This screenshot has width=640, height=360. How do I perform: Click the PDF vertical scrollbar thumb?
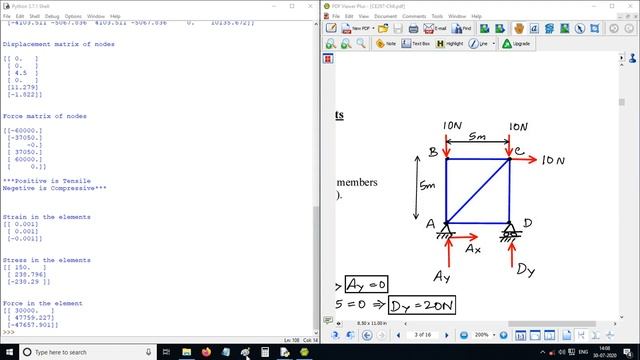coord(621,102)
